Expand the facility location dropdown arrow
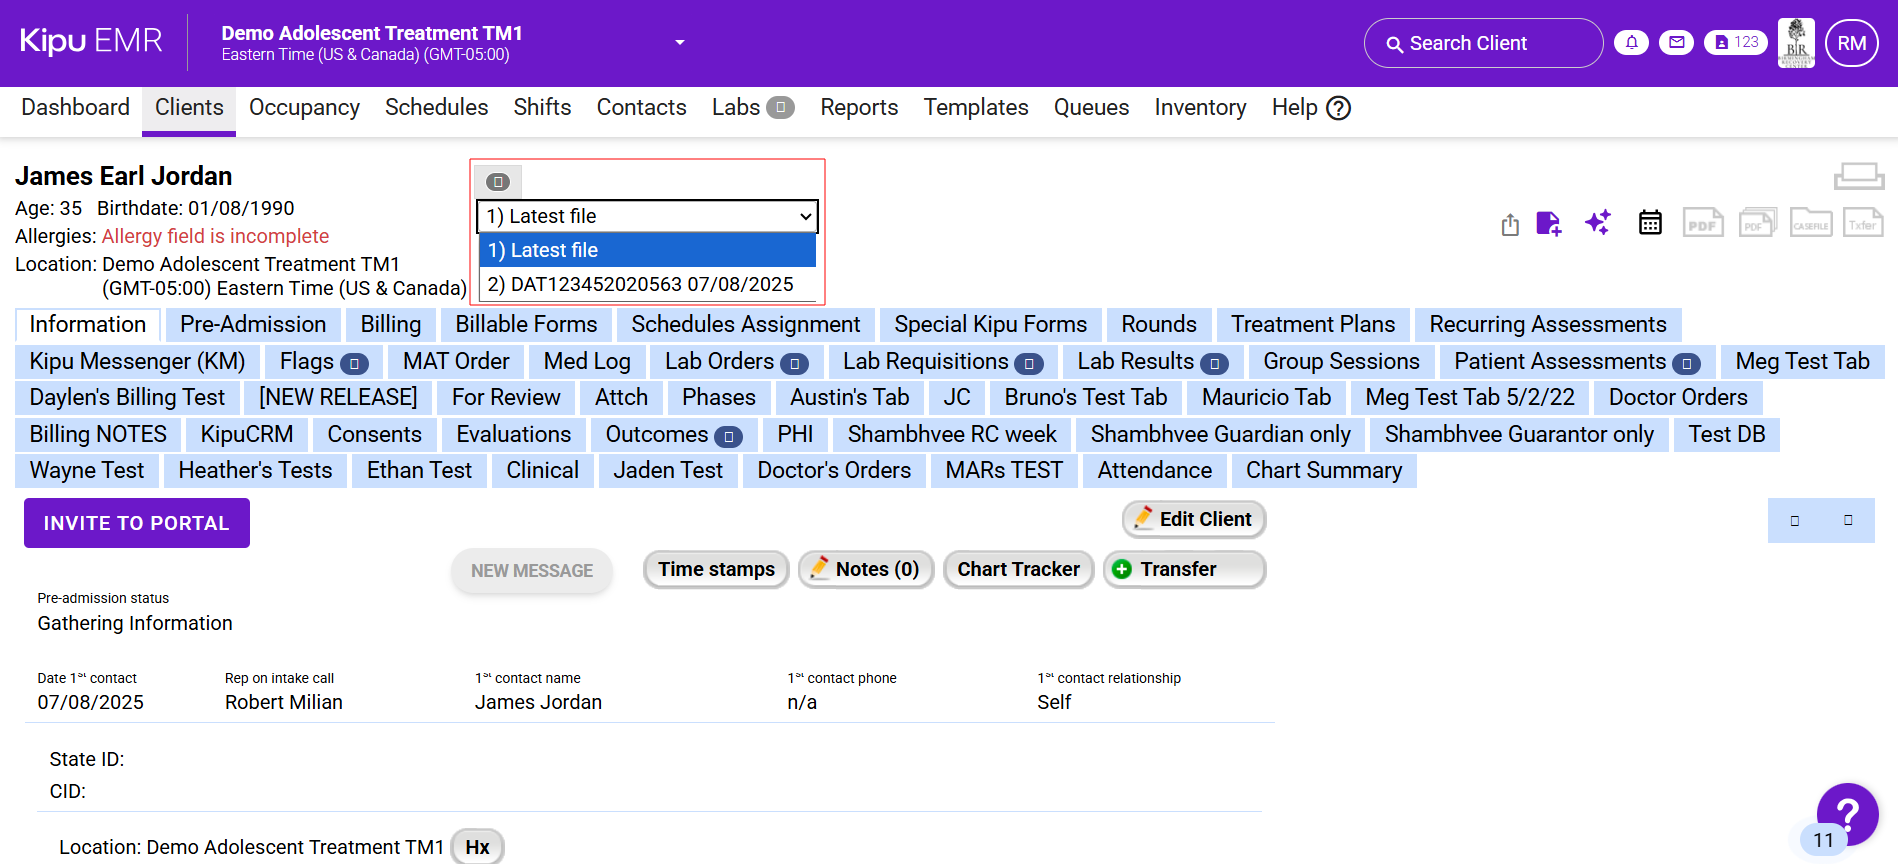 pyautogui.click(x=680, y=43)
